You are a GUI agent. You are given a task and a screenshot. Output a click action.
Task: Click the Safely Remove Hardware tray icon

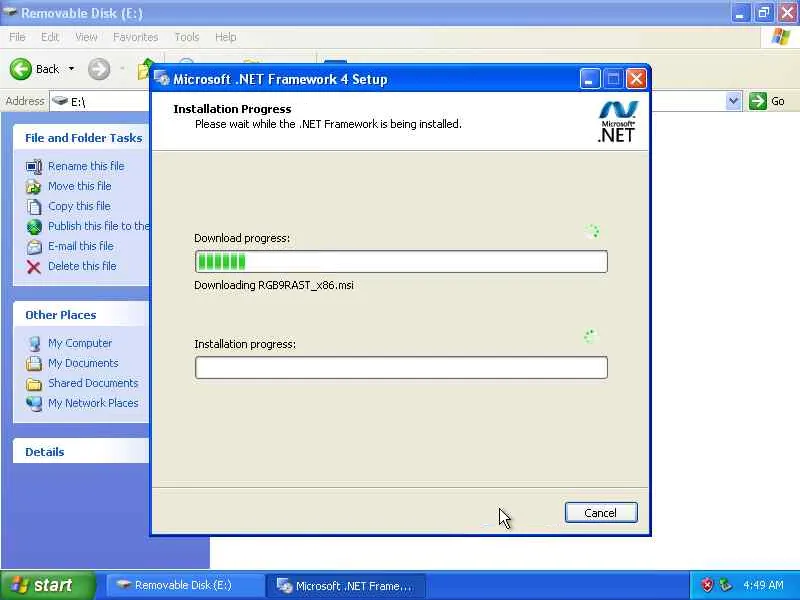[x=725, y=585]
